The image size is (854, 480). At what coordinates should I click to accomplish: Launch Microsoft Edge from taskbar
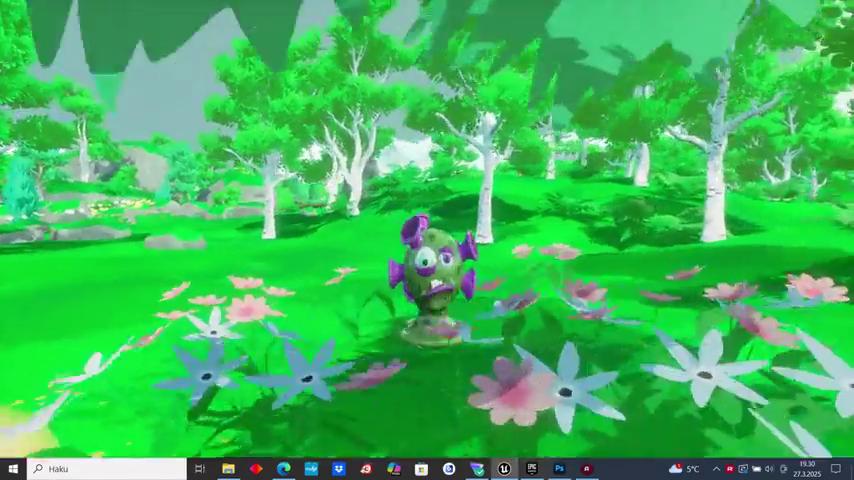pyautogui.click(x=283, y=469)
